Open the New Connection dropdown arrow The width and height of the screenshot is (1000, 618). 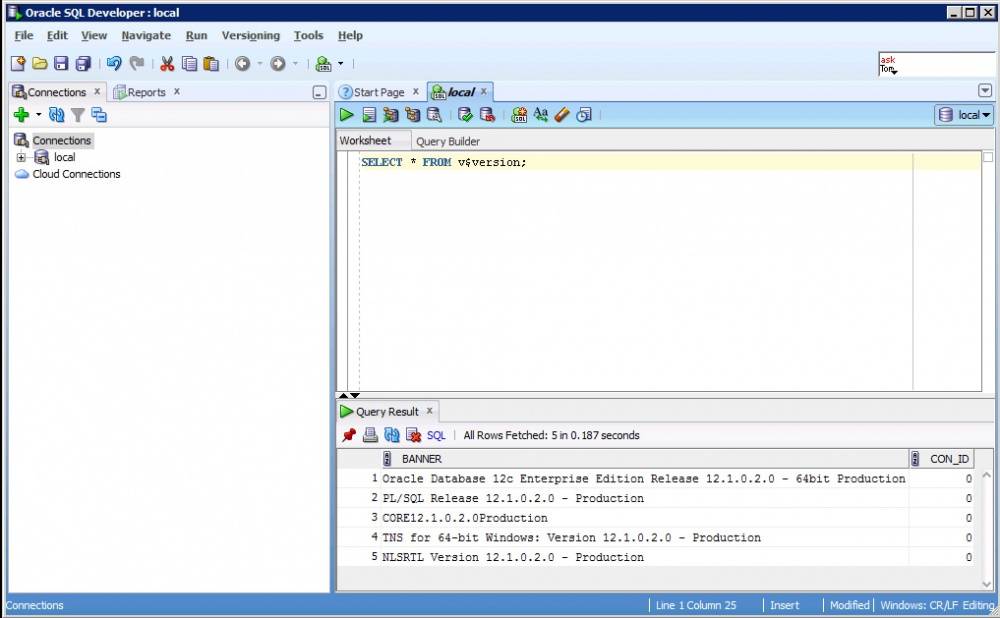[38, 115]
